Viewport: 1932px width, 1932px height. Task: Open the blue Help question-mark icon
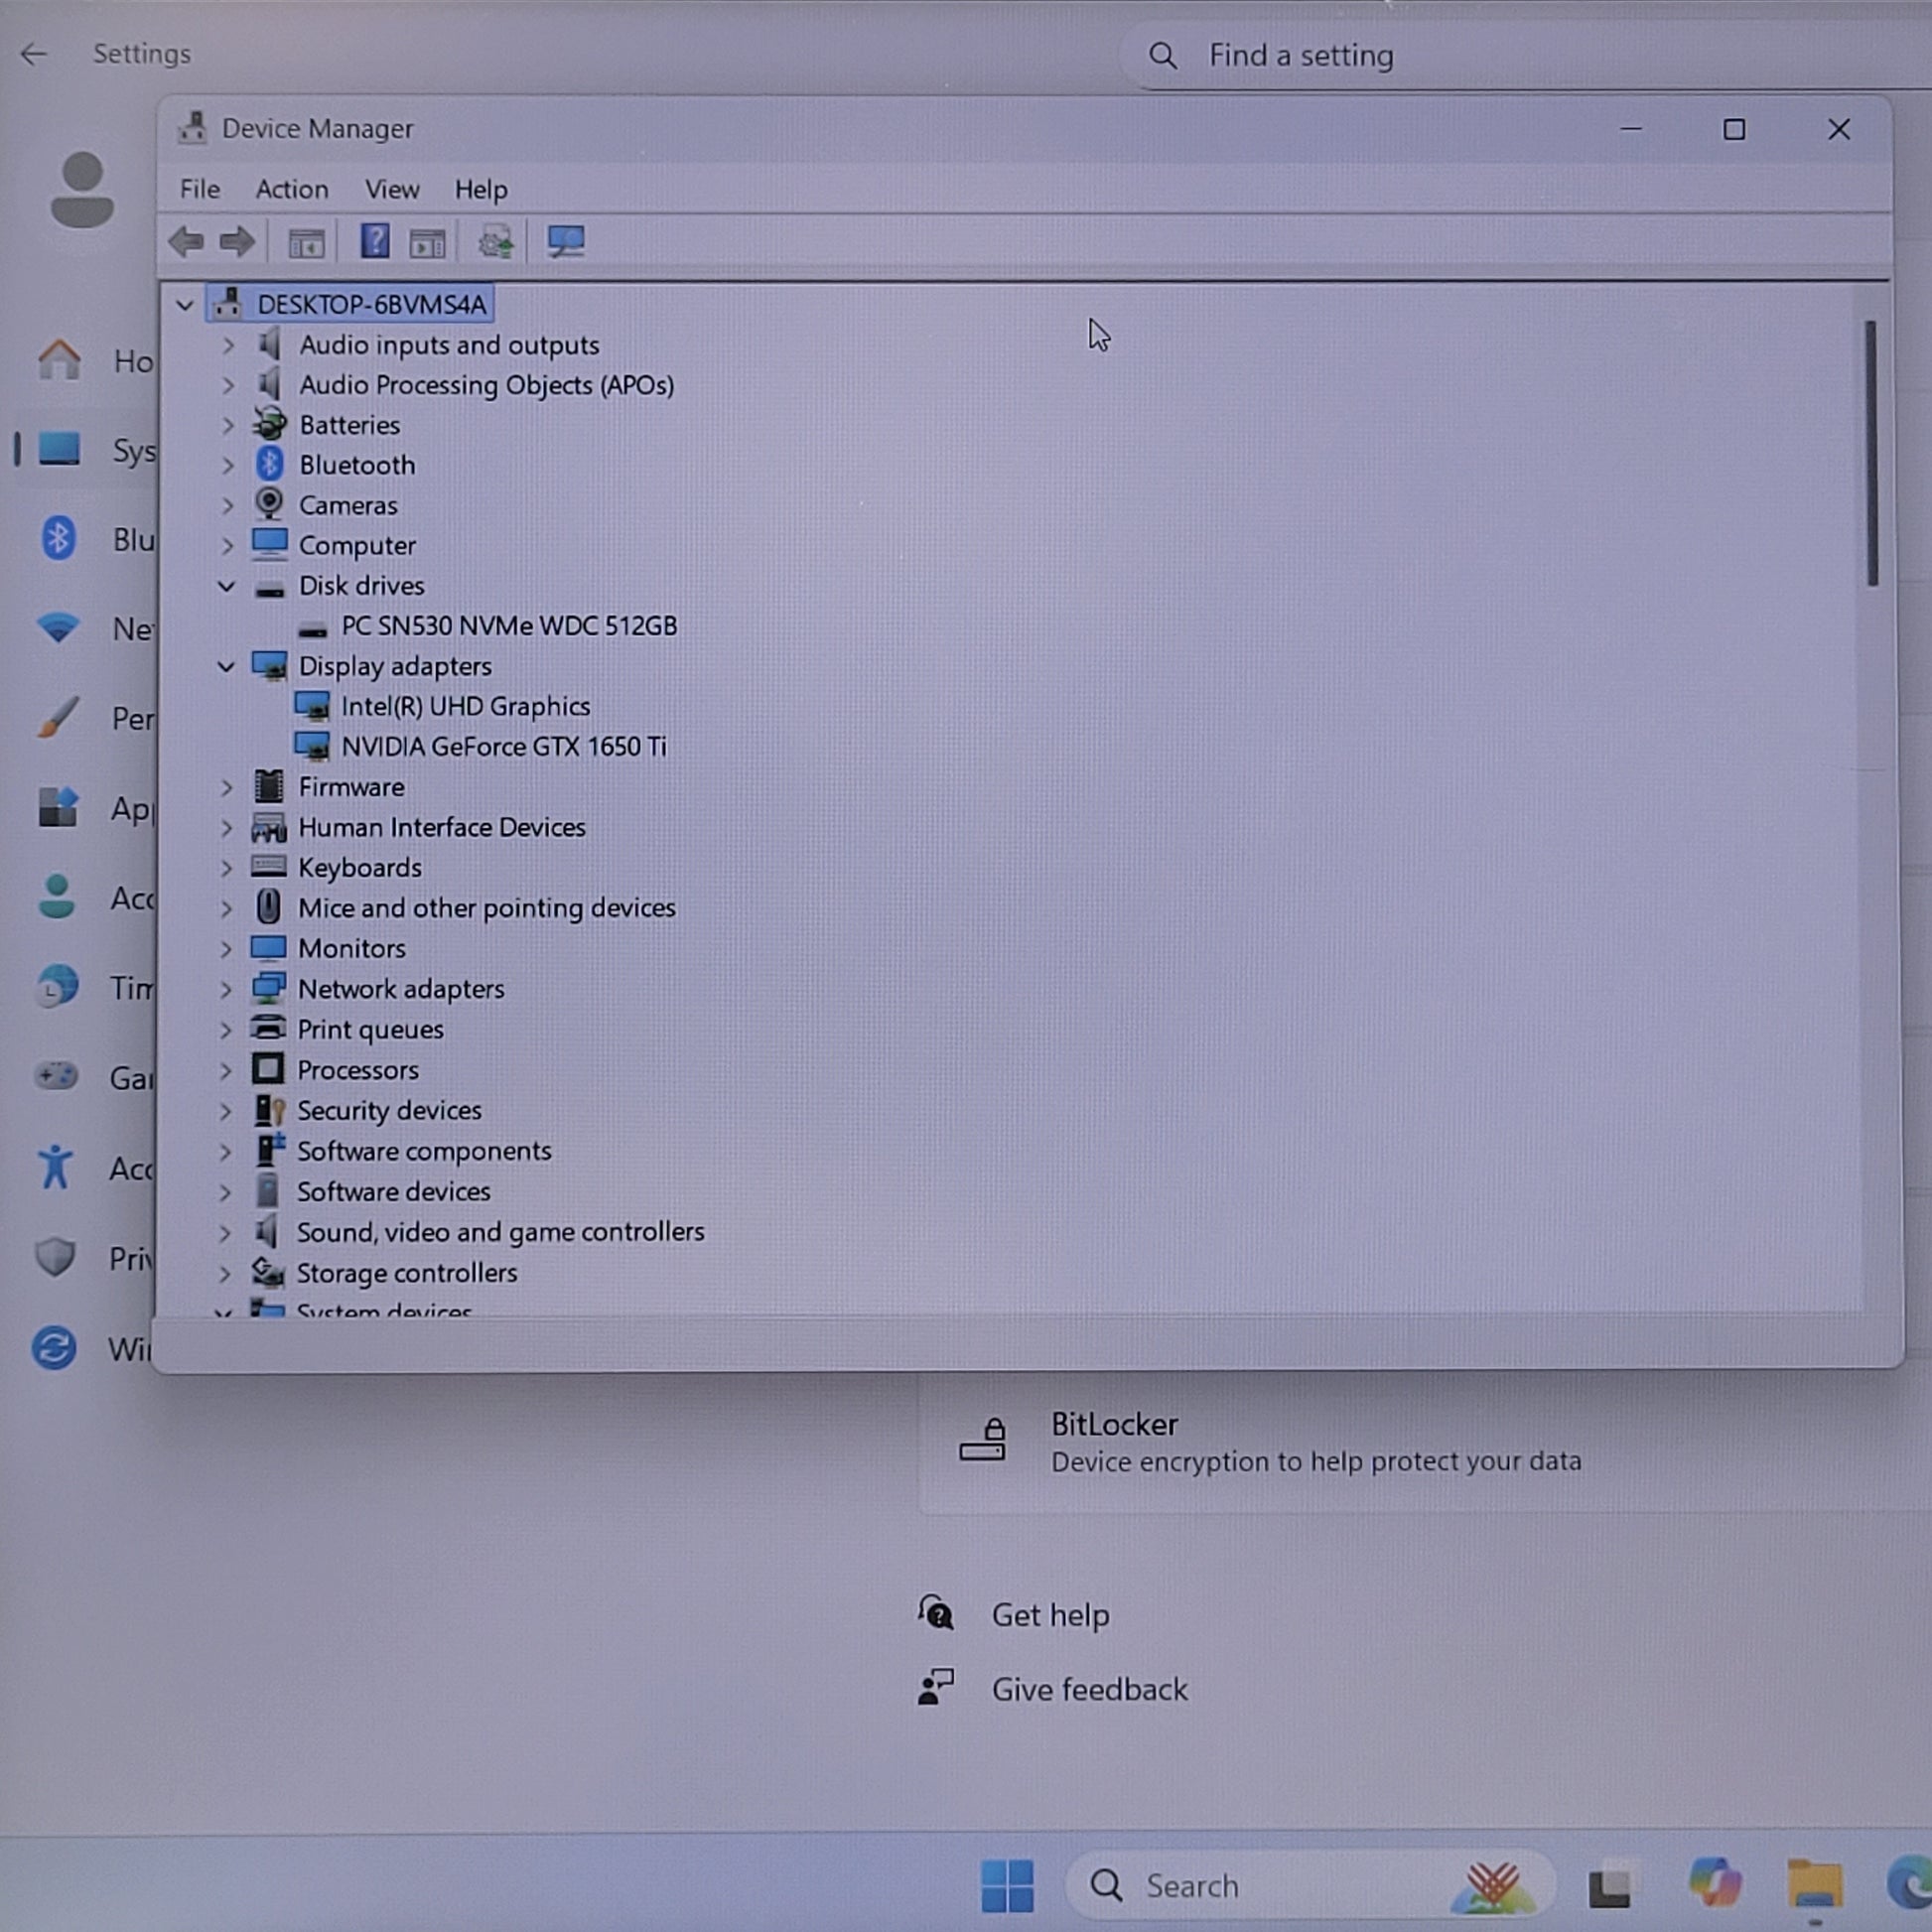[375, 241]
